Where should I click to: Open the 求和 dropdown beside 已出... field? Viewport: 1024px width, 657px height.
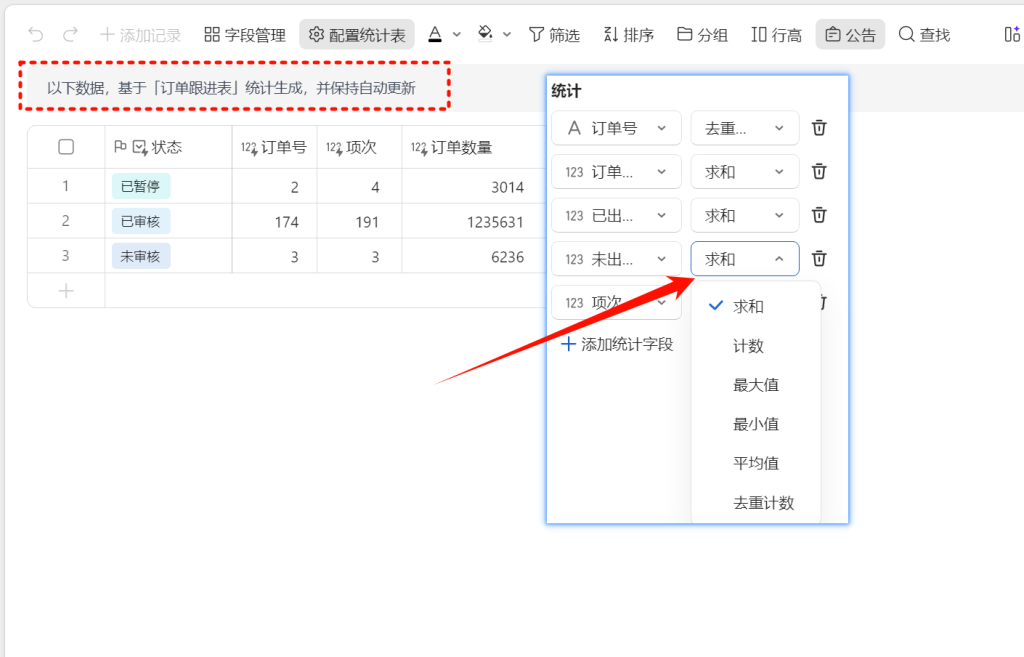[x=744, y=216]
